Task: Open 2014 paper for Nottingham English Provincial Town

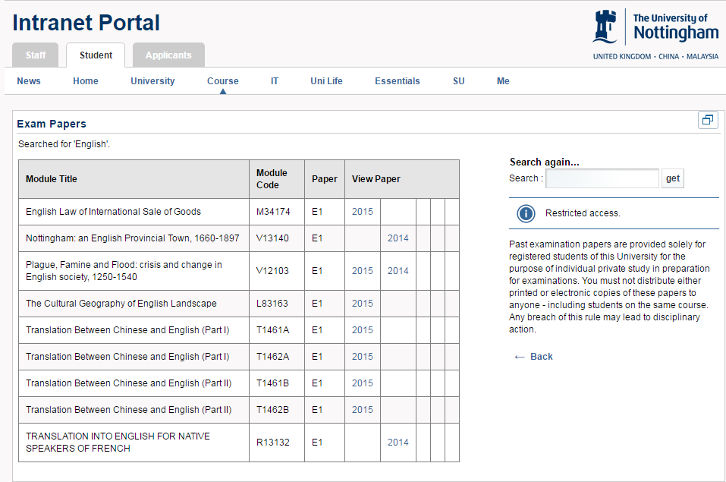Action: (x=397, y=238)
